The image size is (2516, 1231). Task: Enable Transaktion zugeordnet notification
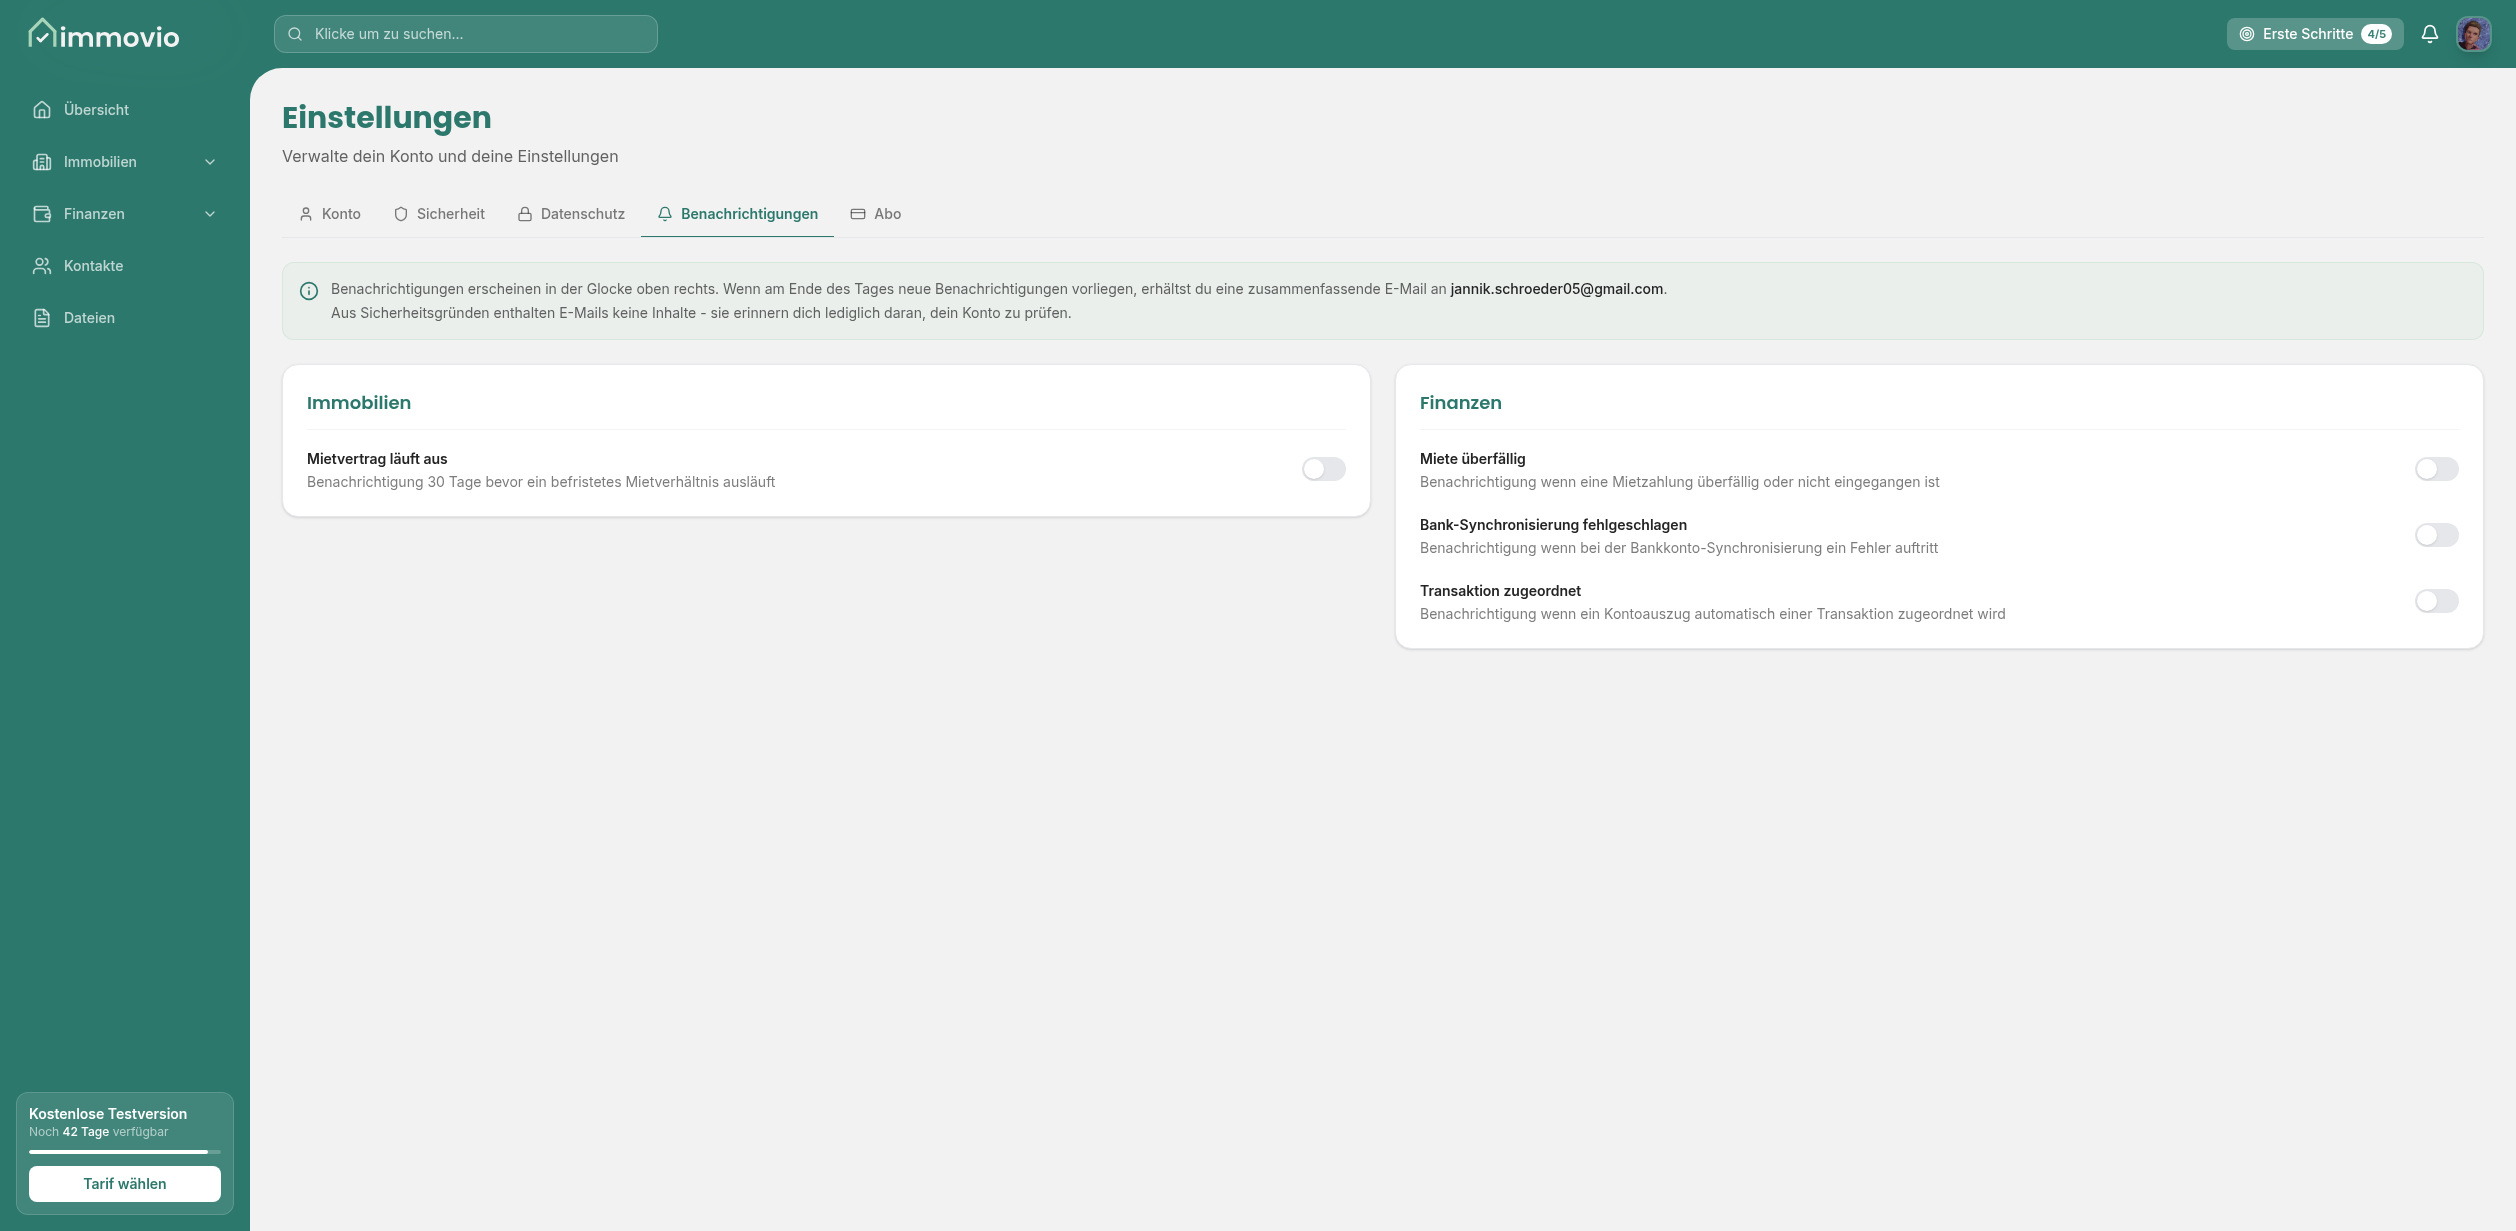click(2435, 601)
